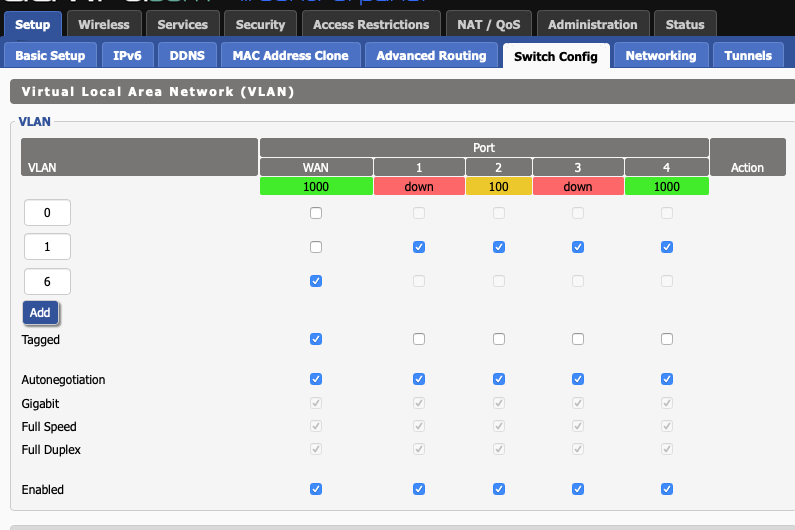795x530 pixels.
Task: Select the IPv6 sub-tab
Action: (127, 55)
